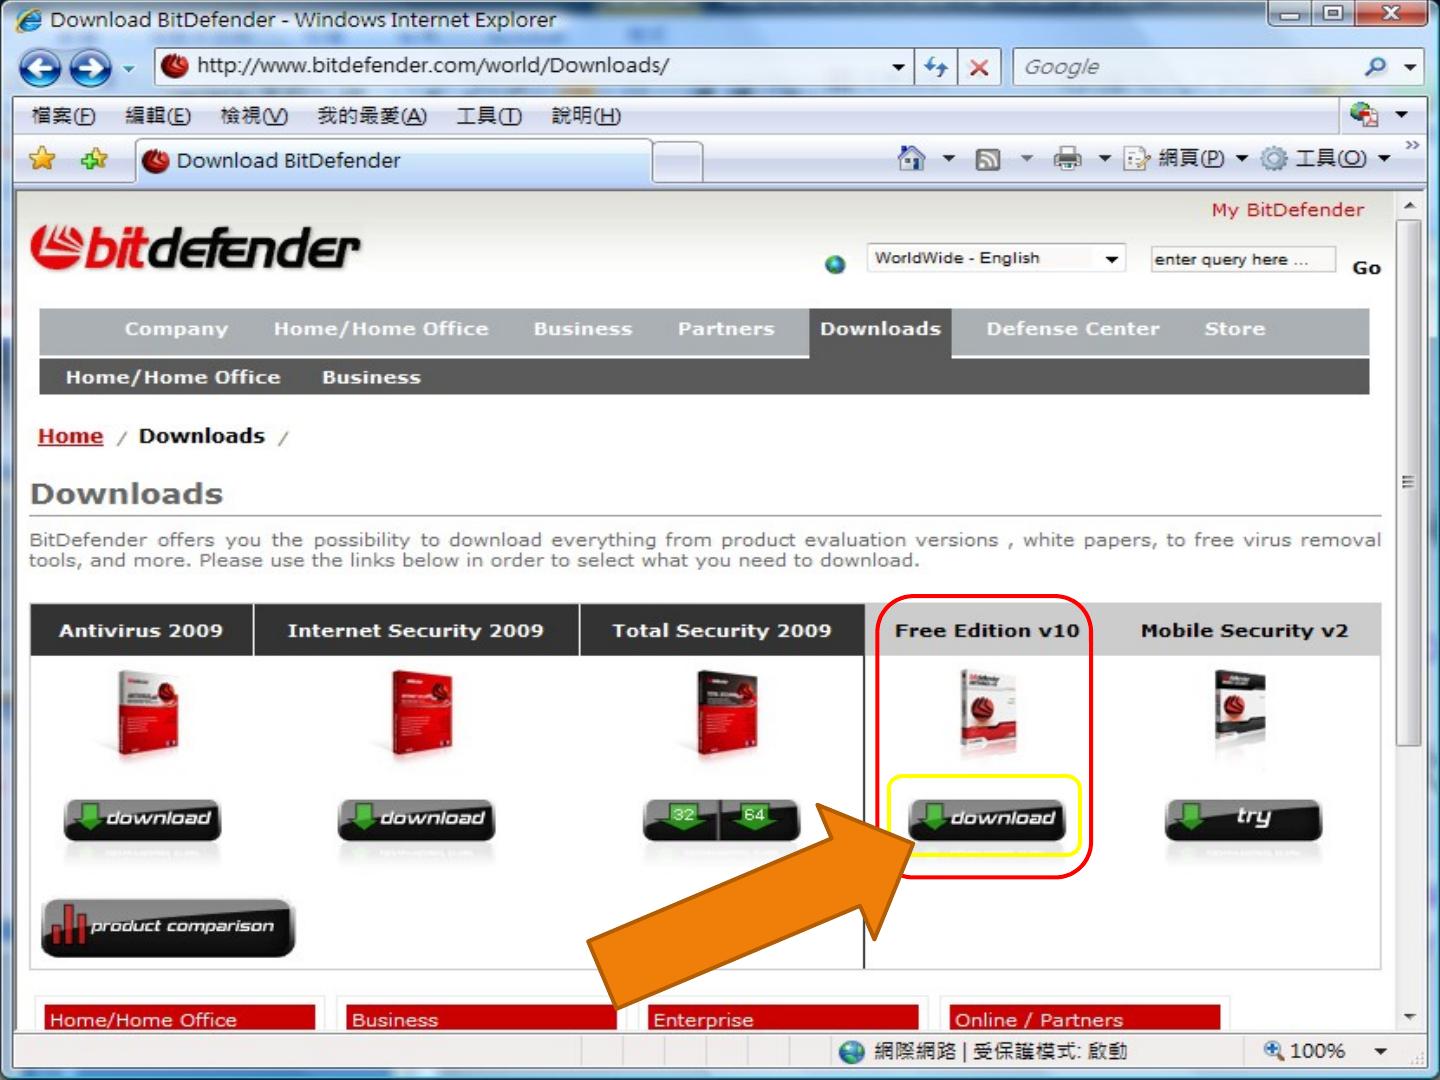The image size is (1440, 1080).
Task: Click the Total Security 2009 box image
Action: click(726, 712)
